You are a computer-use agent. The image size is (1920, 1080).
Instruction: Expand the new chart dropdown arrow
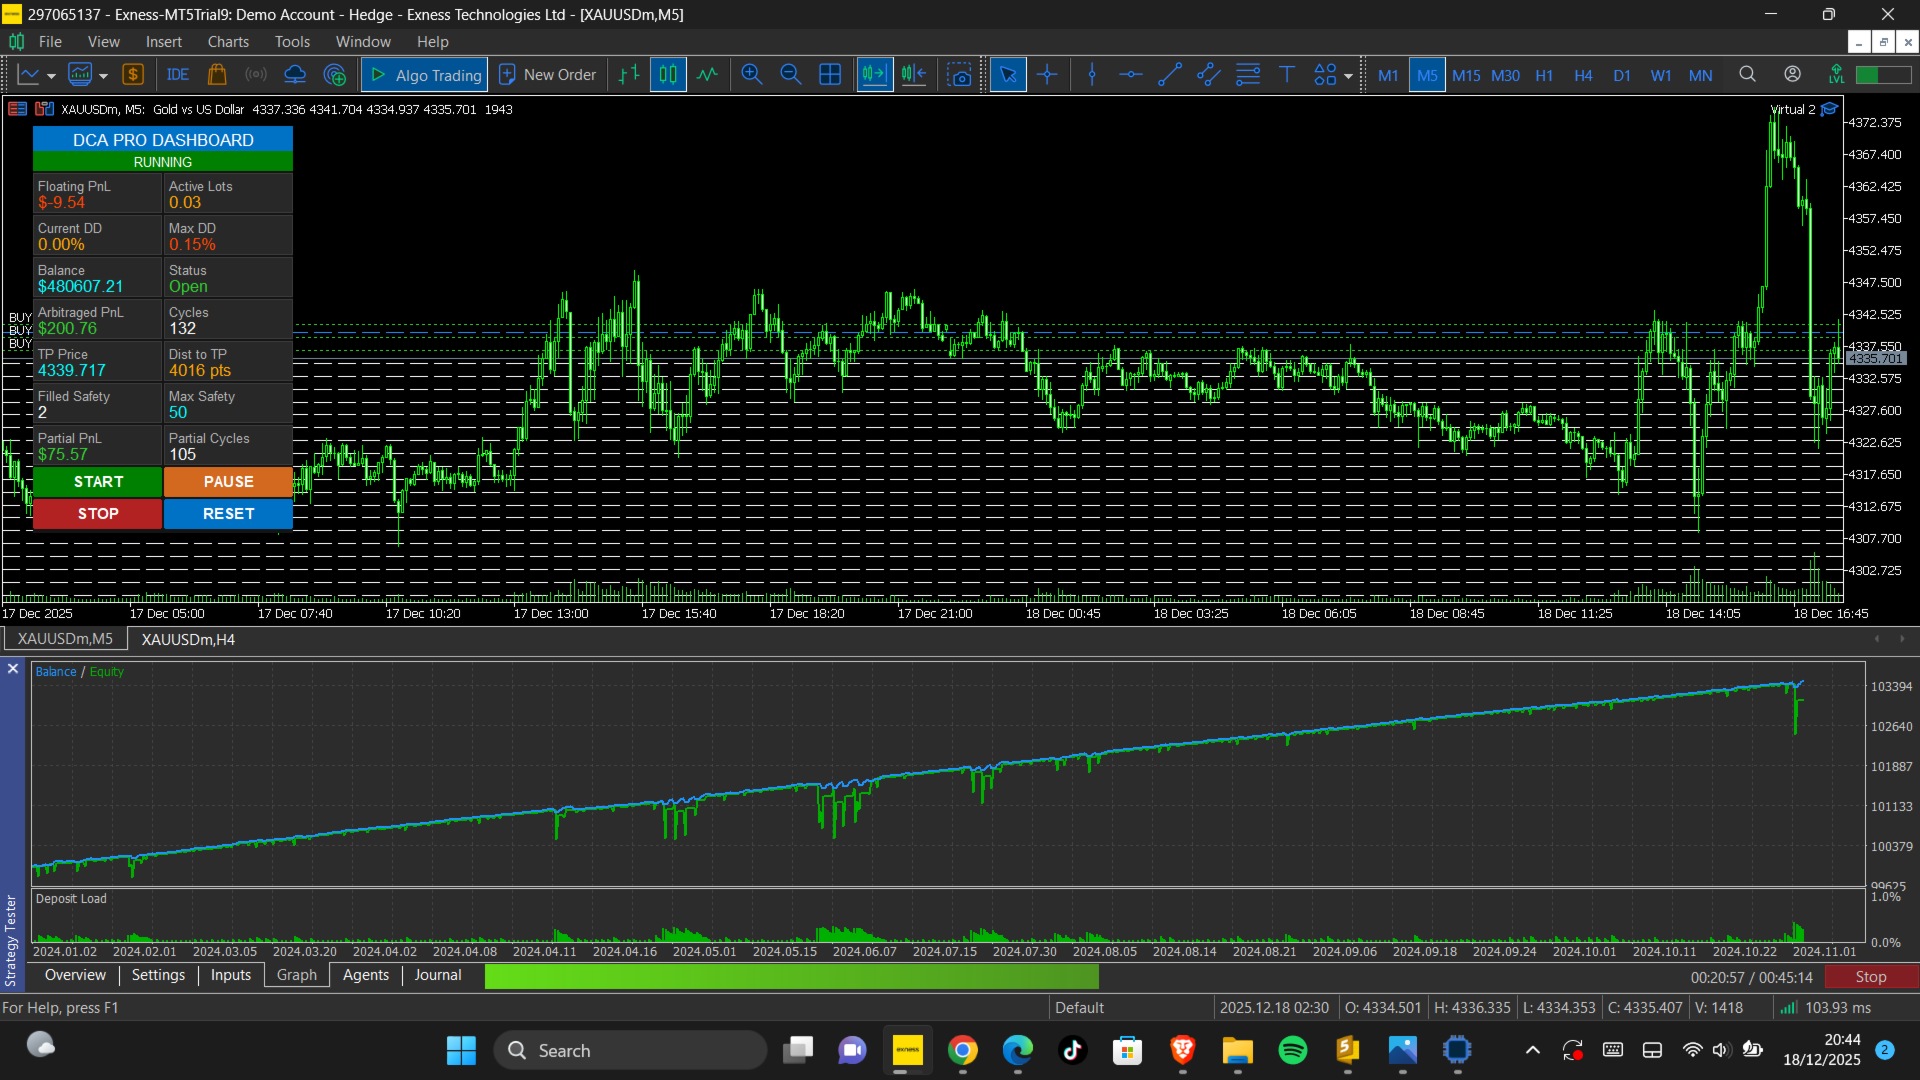[51, 76]
